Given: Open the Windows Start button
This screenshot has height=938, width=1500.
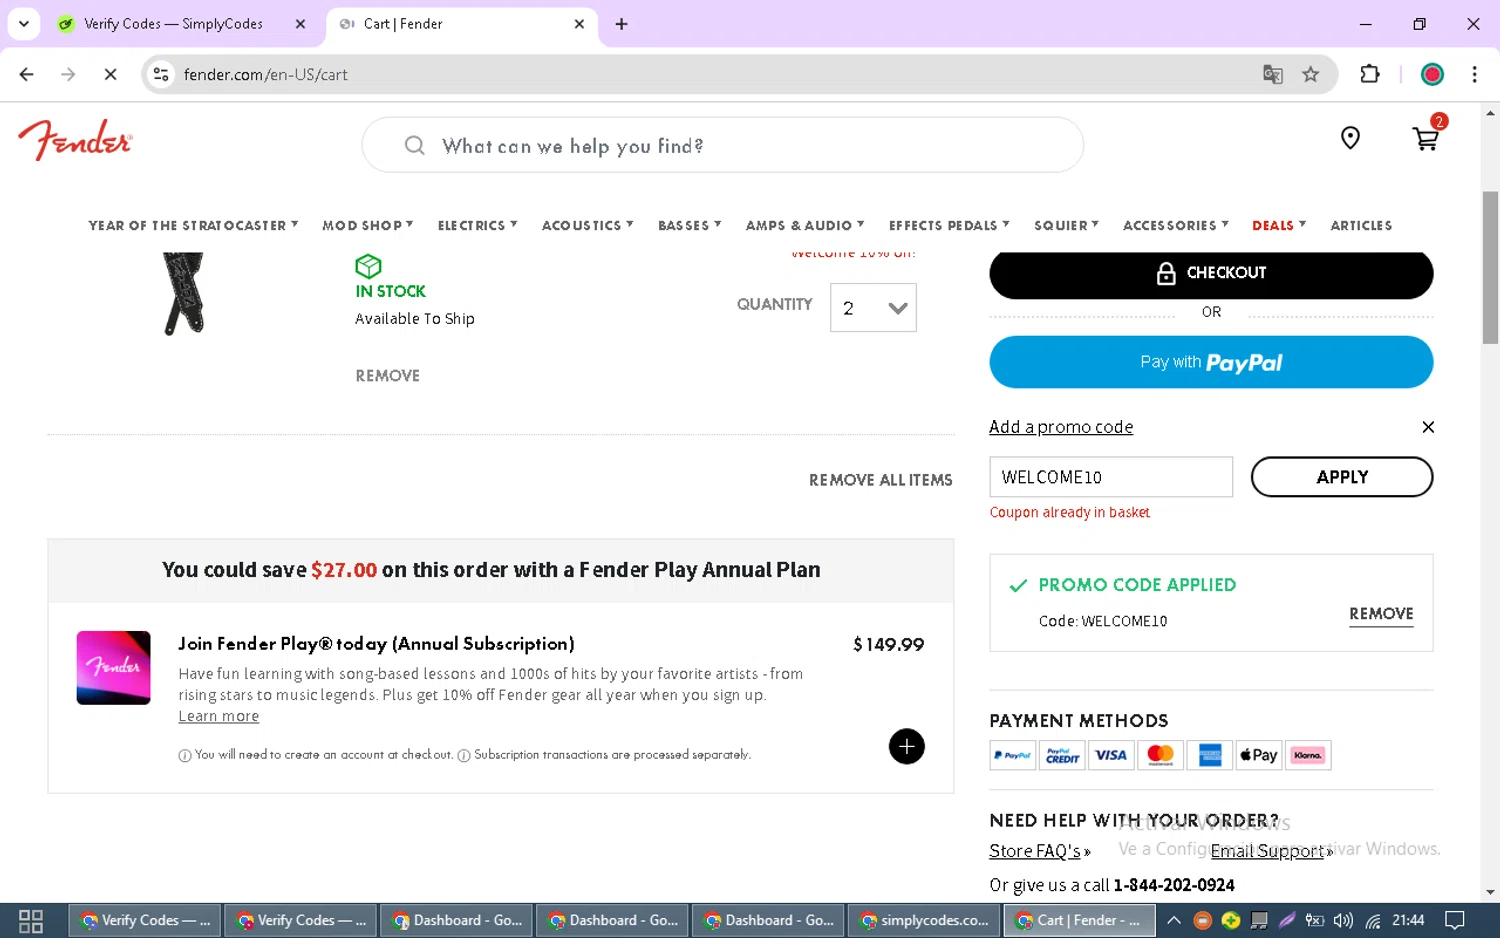Looking at the screenshot, I should click(x=31, y=921).
